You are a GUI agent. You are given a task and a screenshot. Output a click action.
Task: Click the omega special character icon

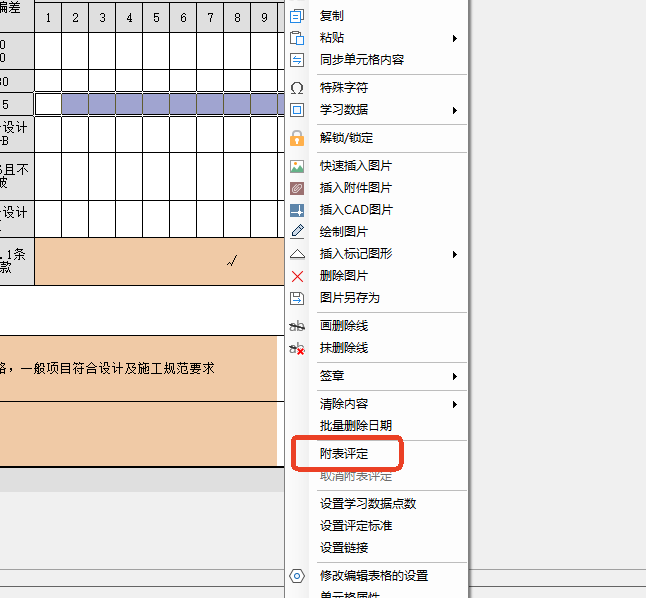(296, 88)
